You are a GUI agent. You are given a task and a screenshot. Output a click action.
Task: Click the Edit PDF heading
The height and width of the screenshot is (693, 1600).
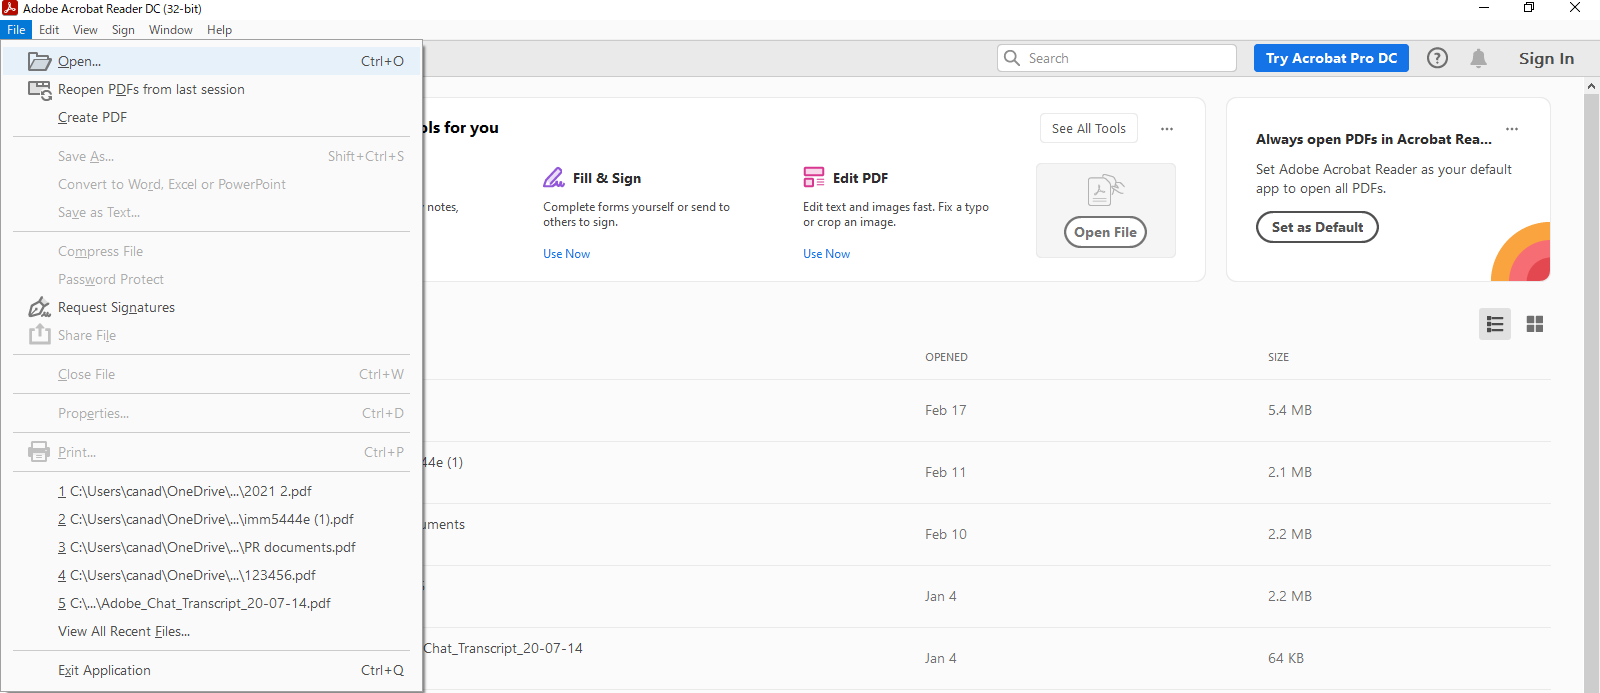click(x=860, y=178)
